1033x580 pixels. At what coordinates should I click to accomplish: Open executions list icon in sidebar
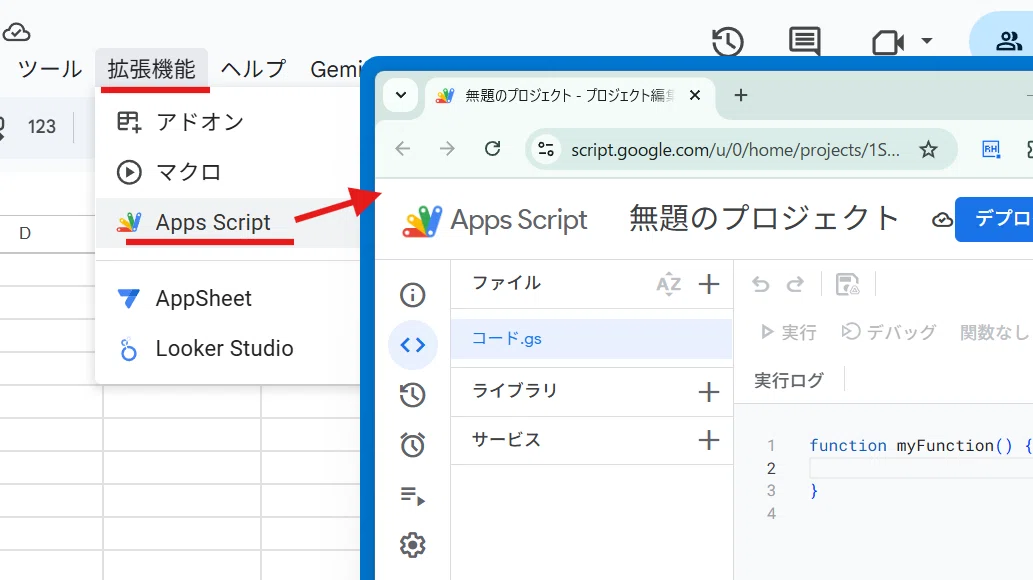(412, 495)
